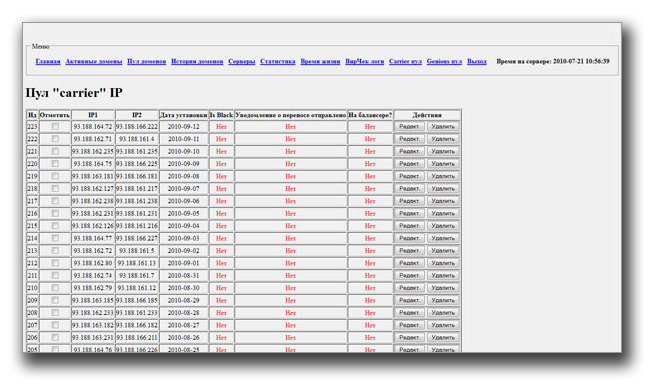
Task: Select the checkbox in row 214
Action: point(55,238)
